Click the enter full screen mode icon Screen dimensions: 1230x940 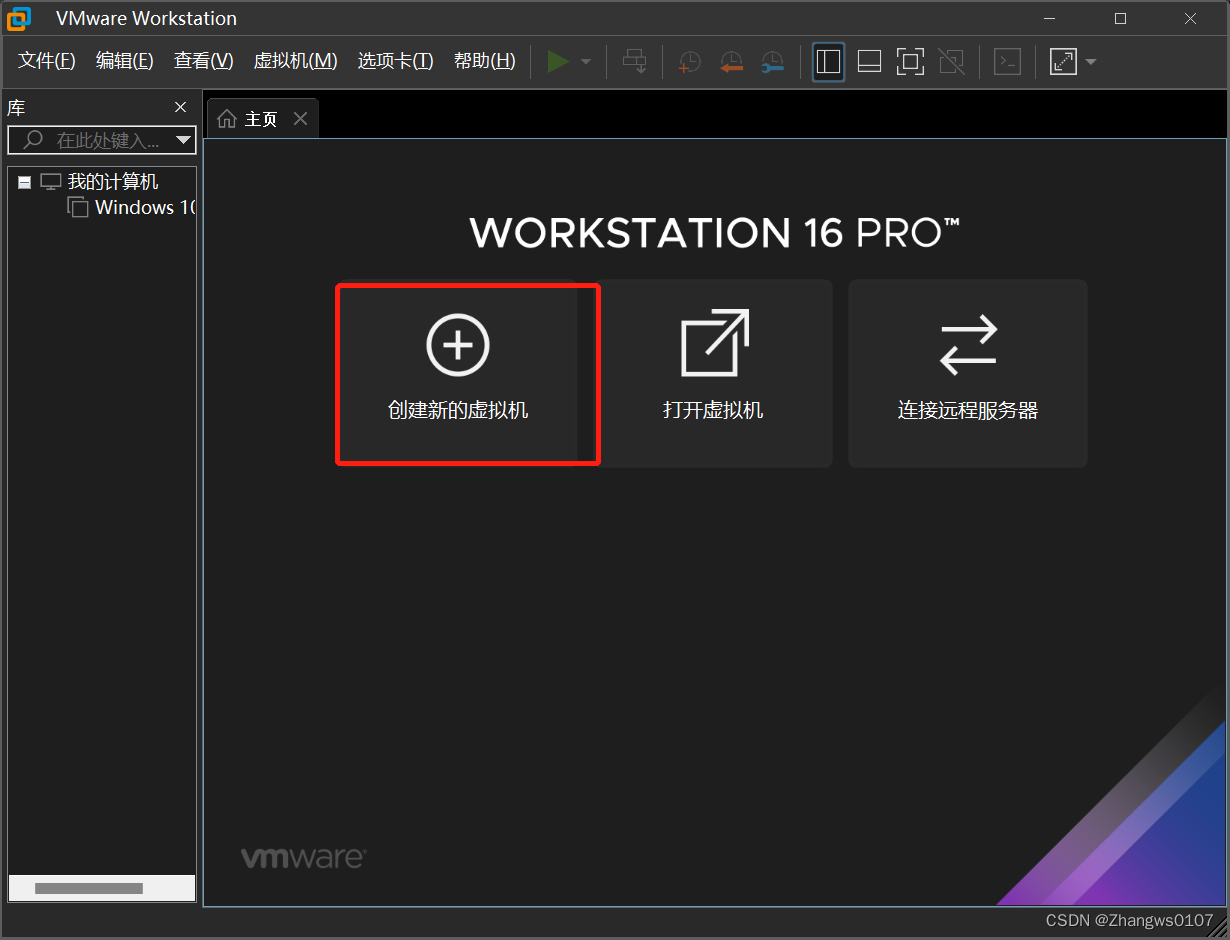coord(910,61)
